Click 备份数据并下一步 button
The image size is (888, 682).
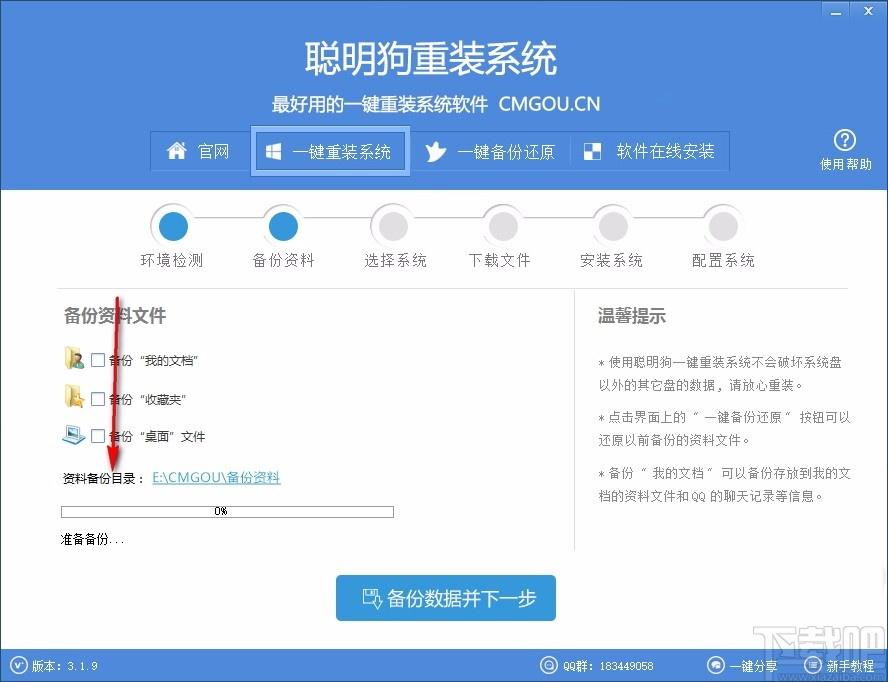coord(446,598)
